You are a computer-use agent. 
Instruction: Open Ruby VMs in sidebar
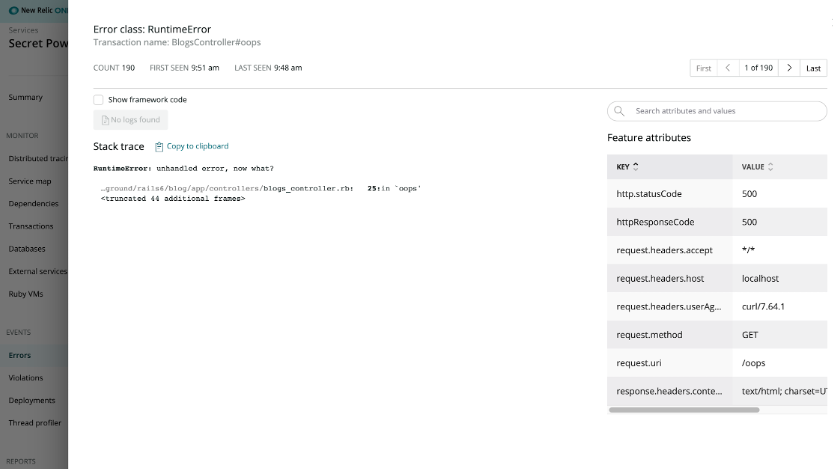(26, 294)
